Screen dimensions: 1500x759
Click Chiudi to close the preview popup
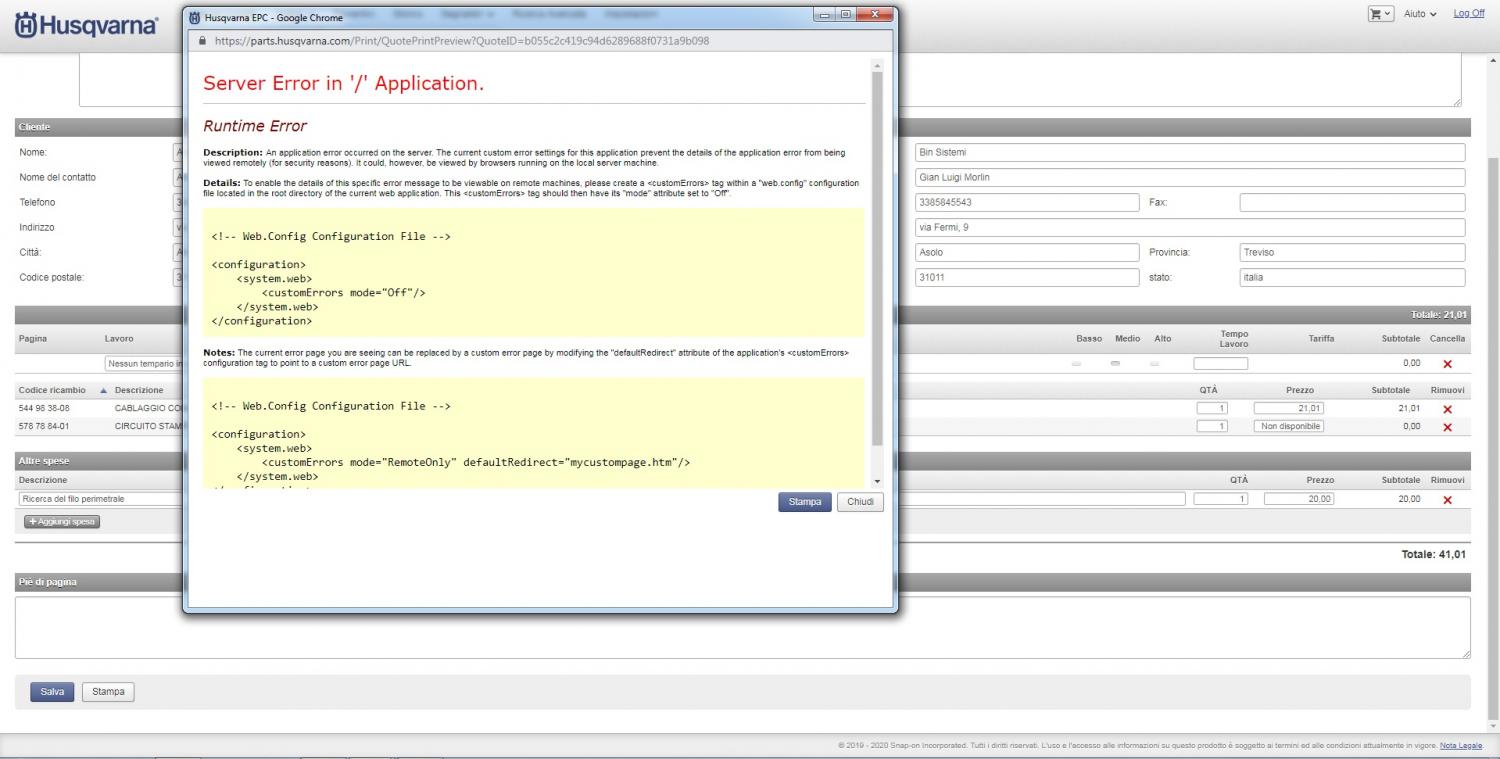pyautogui.click(x=860, y=502)
